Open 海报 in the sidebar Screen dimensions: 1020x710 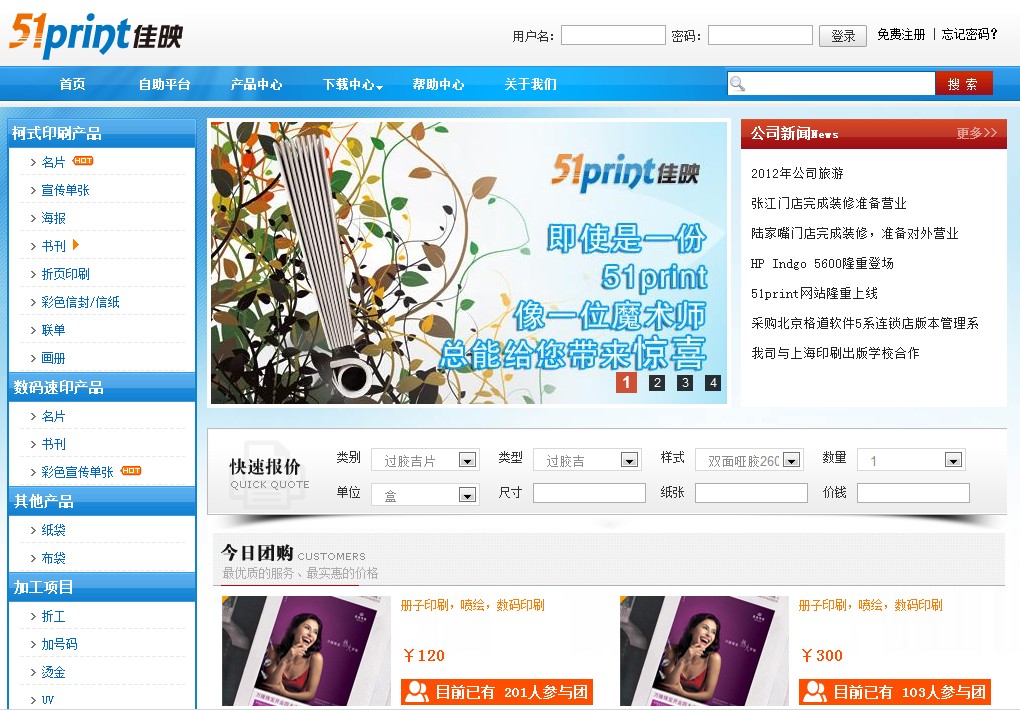pos(53,218)
